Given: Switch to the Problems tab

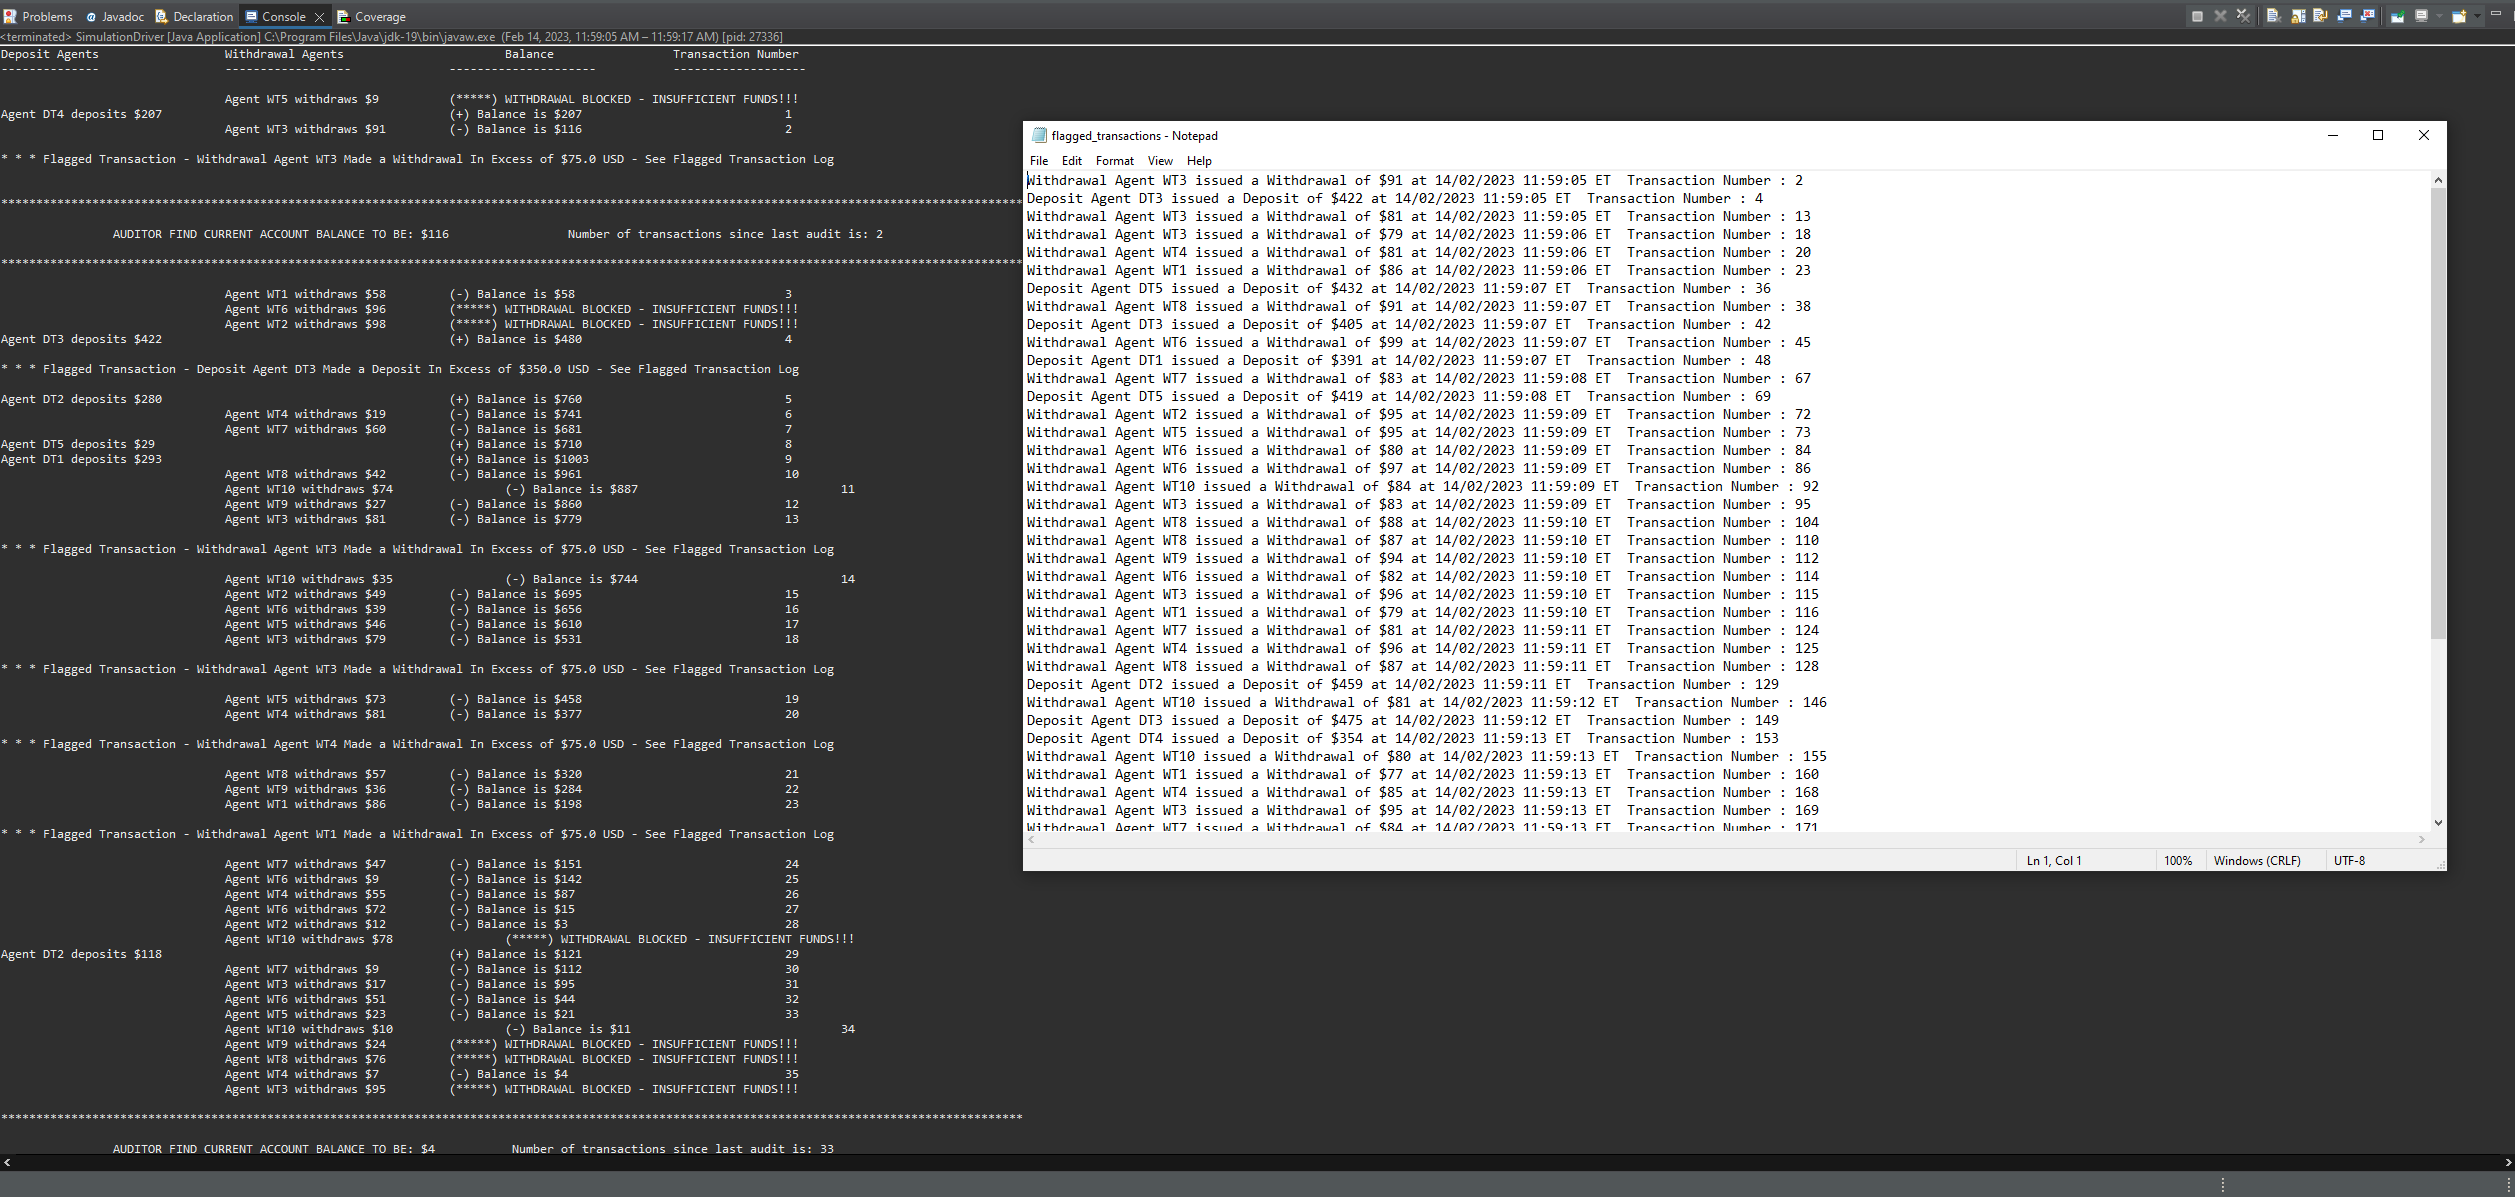Looking at the screenshot, I should 38,17.
